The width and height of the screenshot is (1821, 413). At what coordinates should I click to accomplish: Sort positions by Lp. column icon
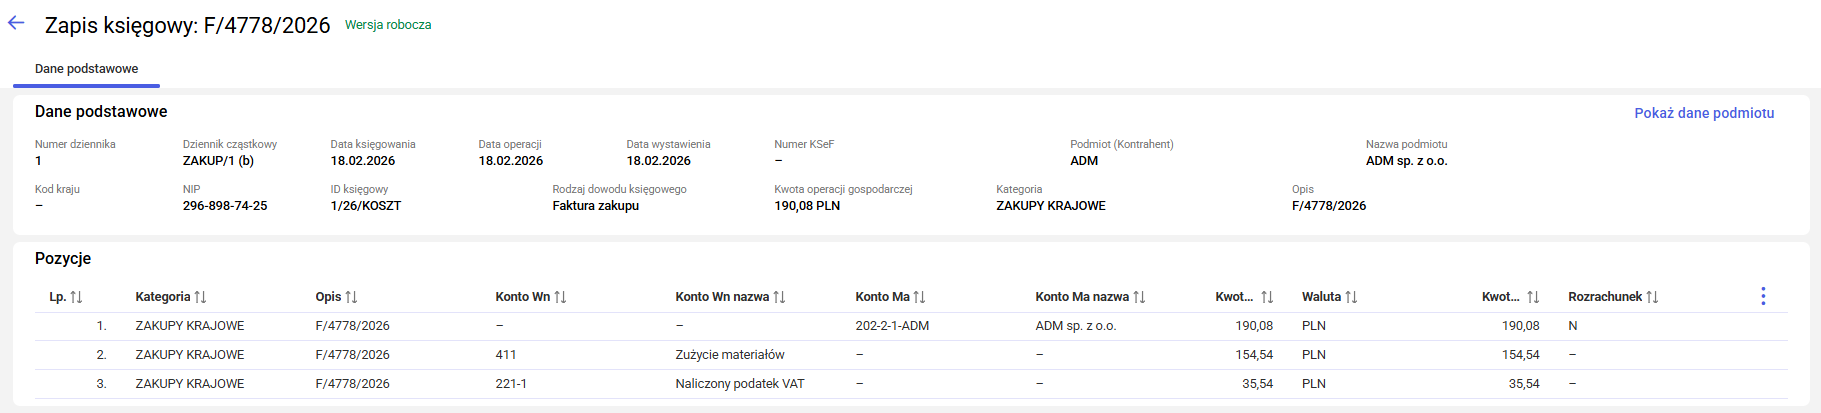[x=77, y=297]
